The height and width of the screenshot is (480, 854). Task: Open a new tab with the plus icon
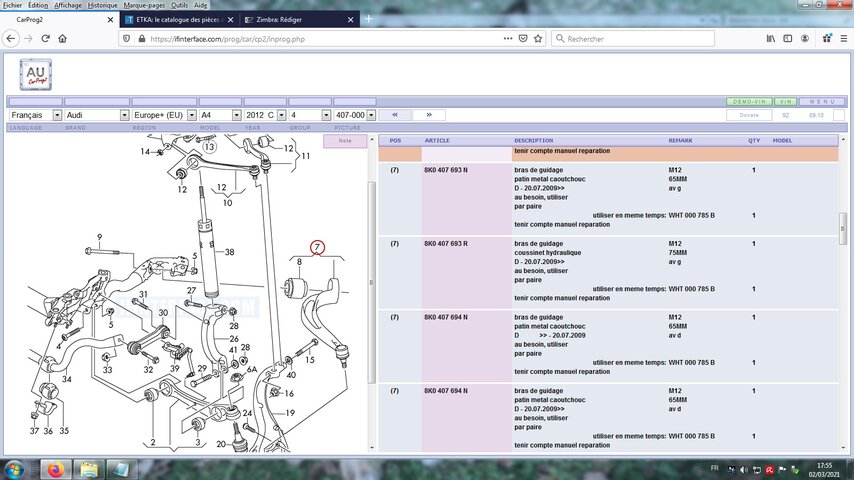click(369, 19)
